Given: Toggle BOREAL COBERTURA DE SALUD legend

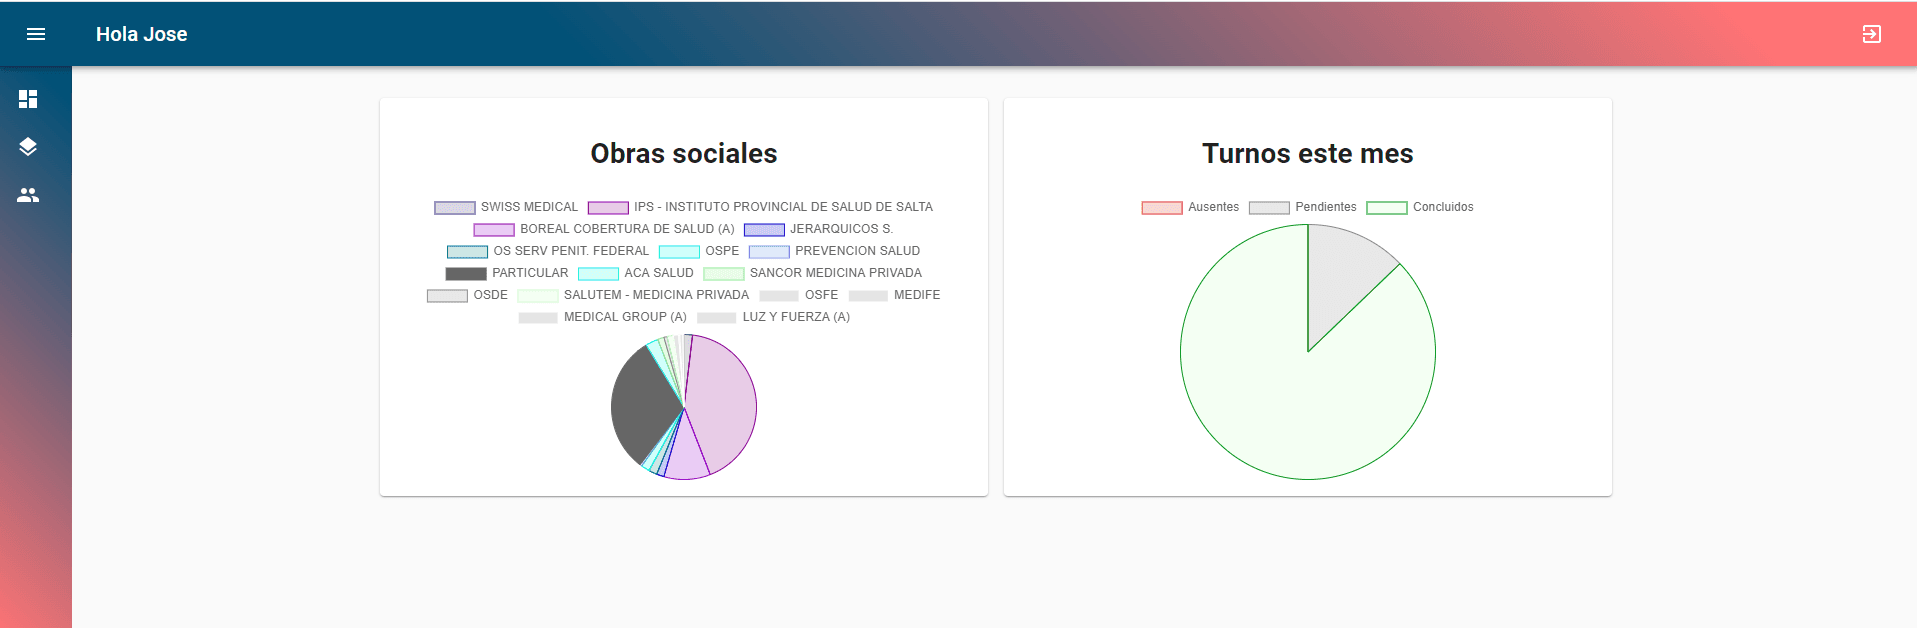Looking at the screenshot, I should (x=604, y=229).
